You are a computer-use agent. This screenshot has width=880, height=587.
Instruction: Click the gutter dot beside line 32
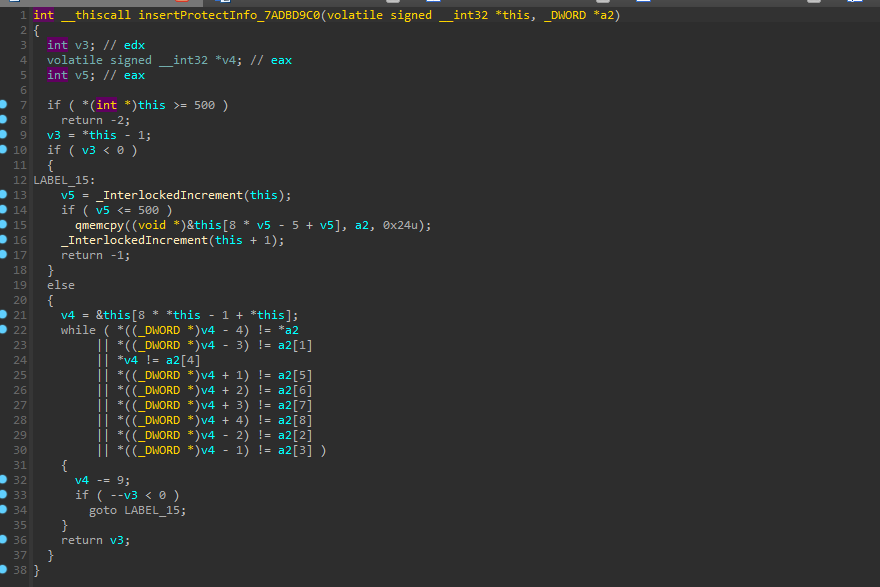4,480
